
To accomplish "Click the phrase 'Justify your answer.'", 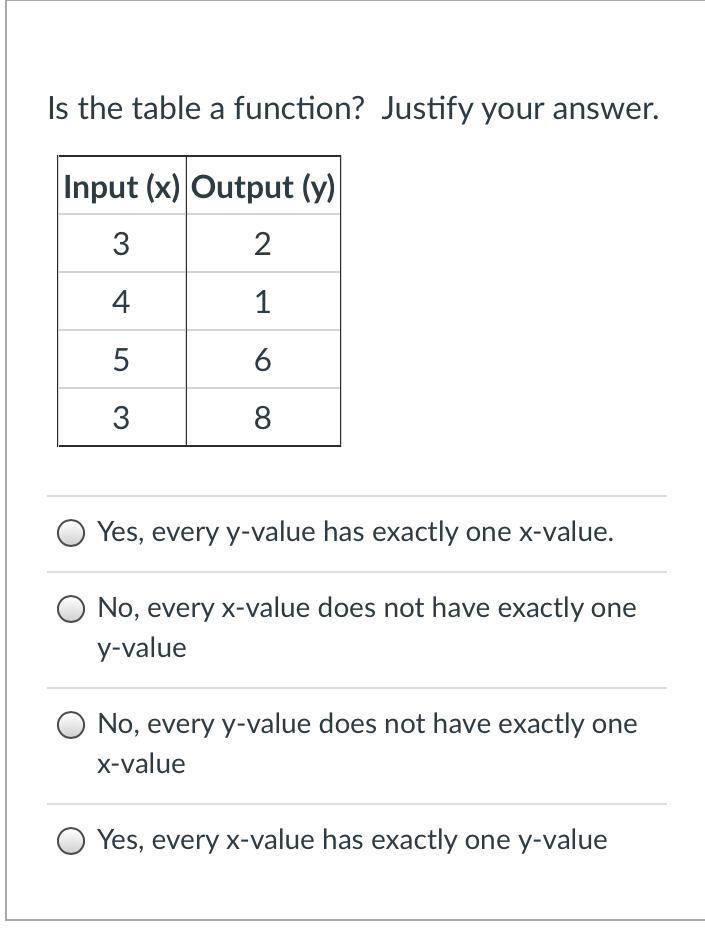I will point(520,108).
